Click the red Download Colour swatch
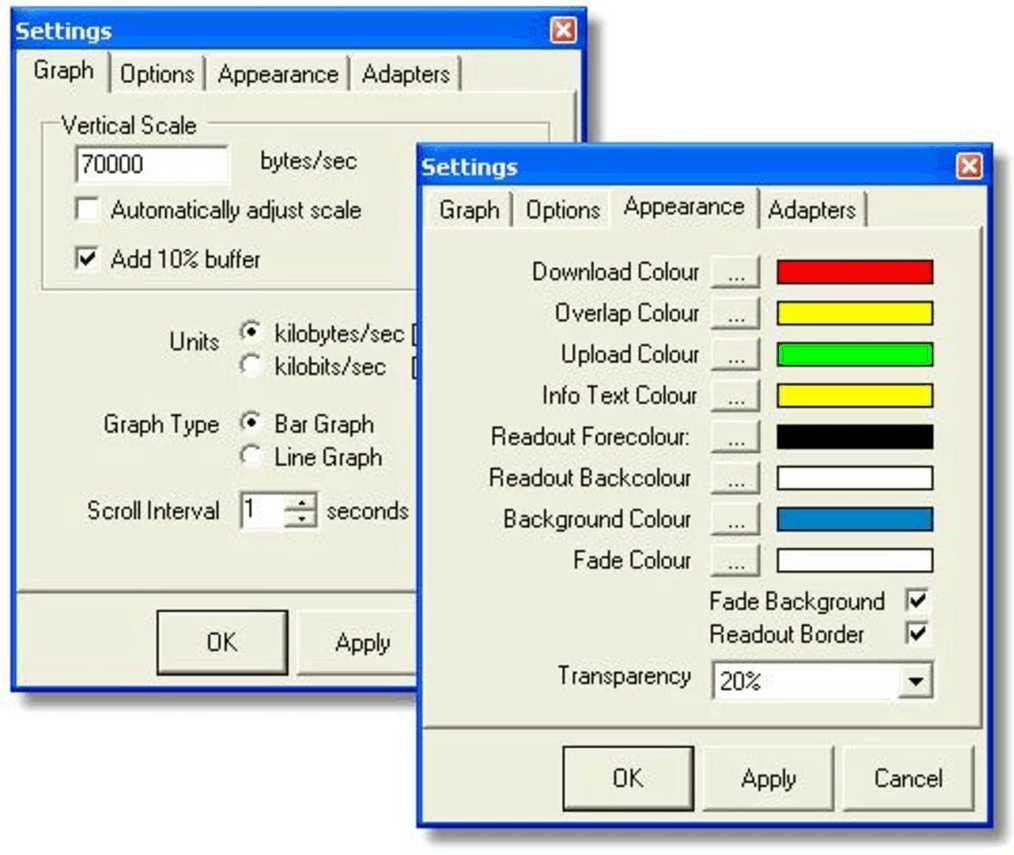The width and height of the screenshot is (1014, 855). pos(854,272)
